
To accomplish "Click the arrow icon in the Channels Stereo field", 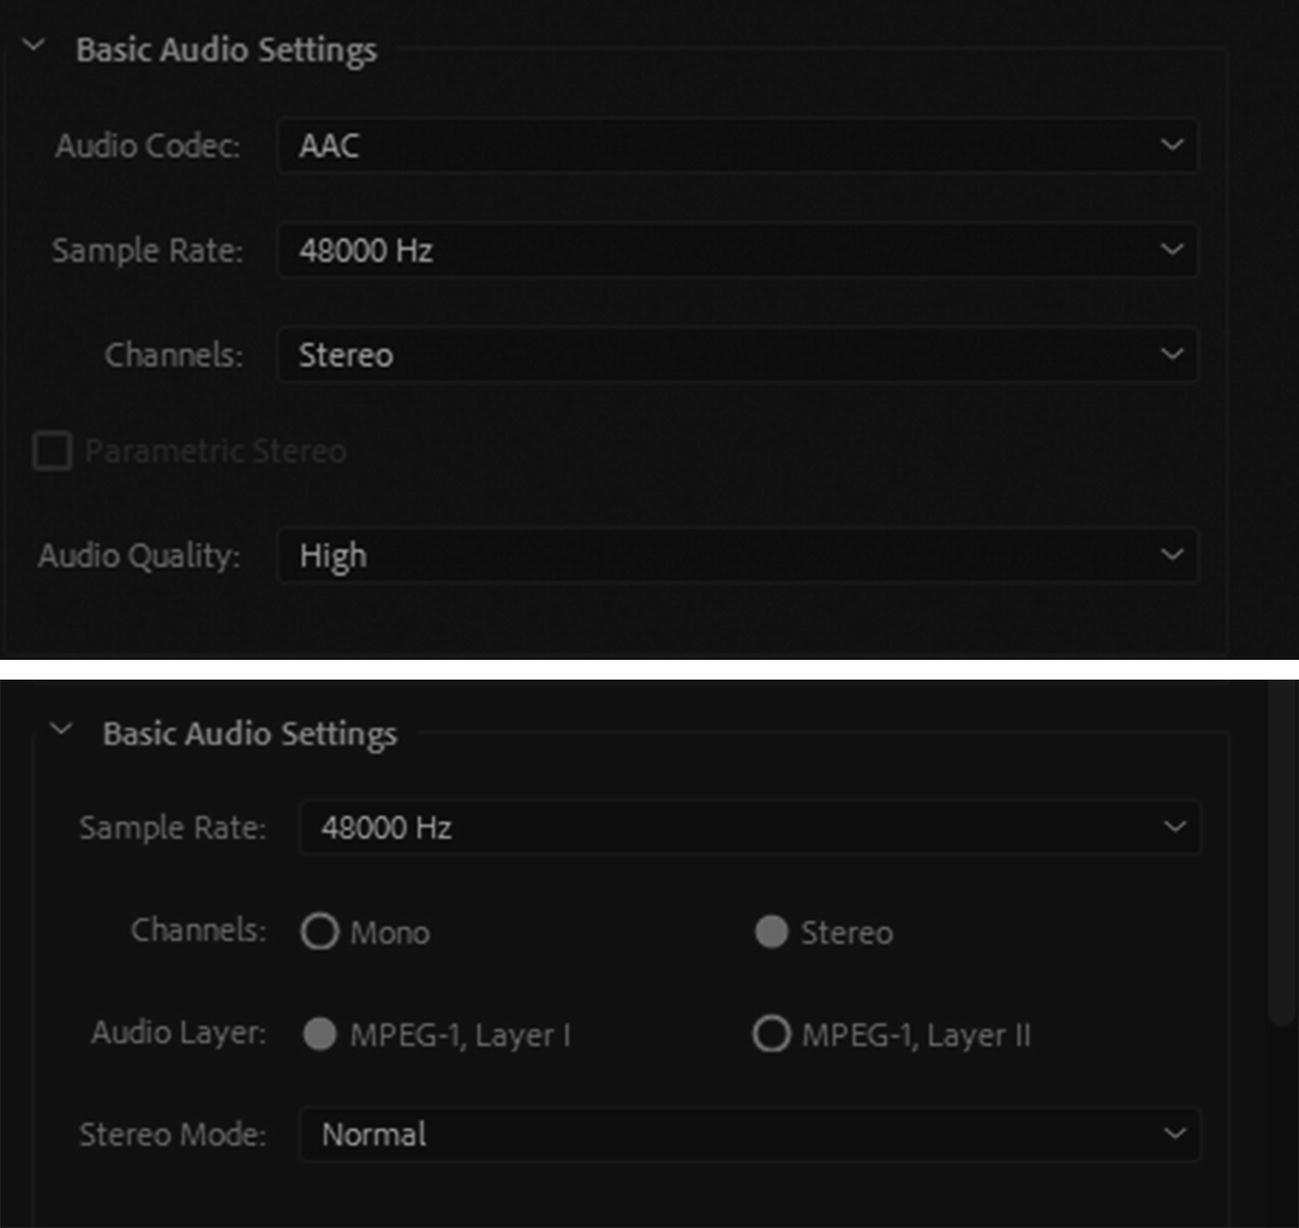I will pos(1172,355).
